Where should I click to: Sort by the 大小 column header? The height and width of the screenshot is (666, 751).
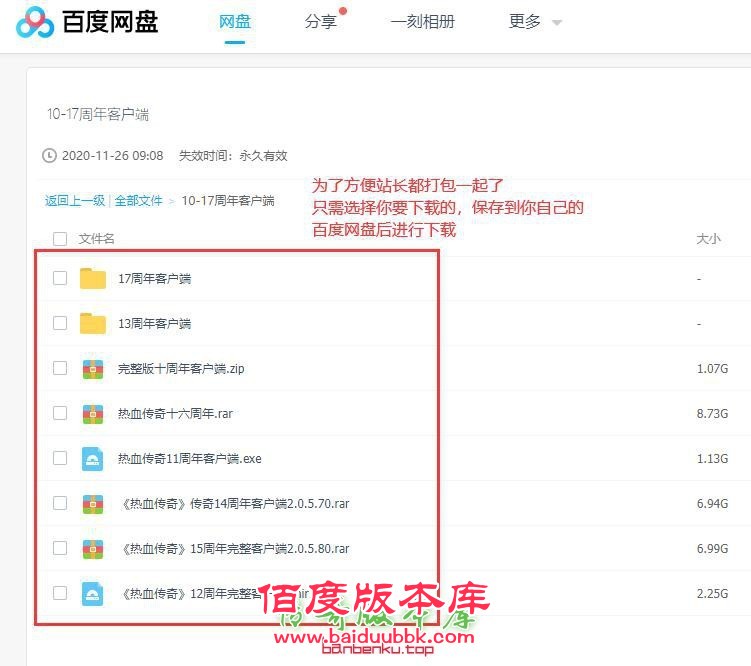pos(708,239)
